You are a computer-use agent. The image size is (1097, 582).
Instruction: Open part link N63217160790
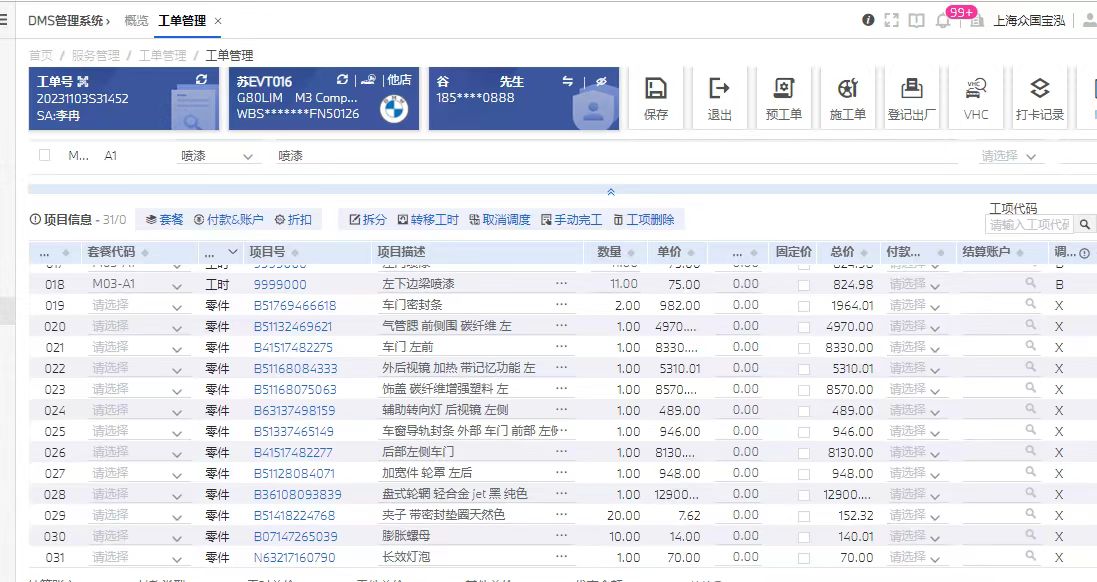point(294,558)
